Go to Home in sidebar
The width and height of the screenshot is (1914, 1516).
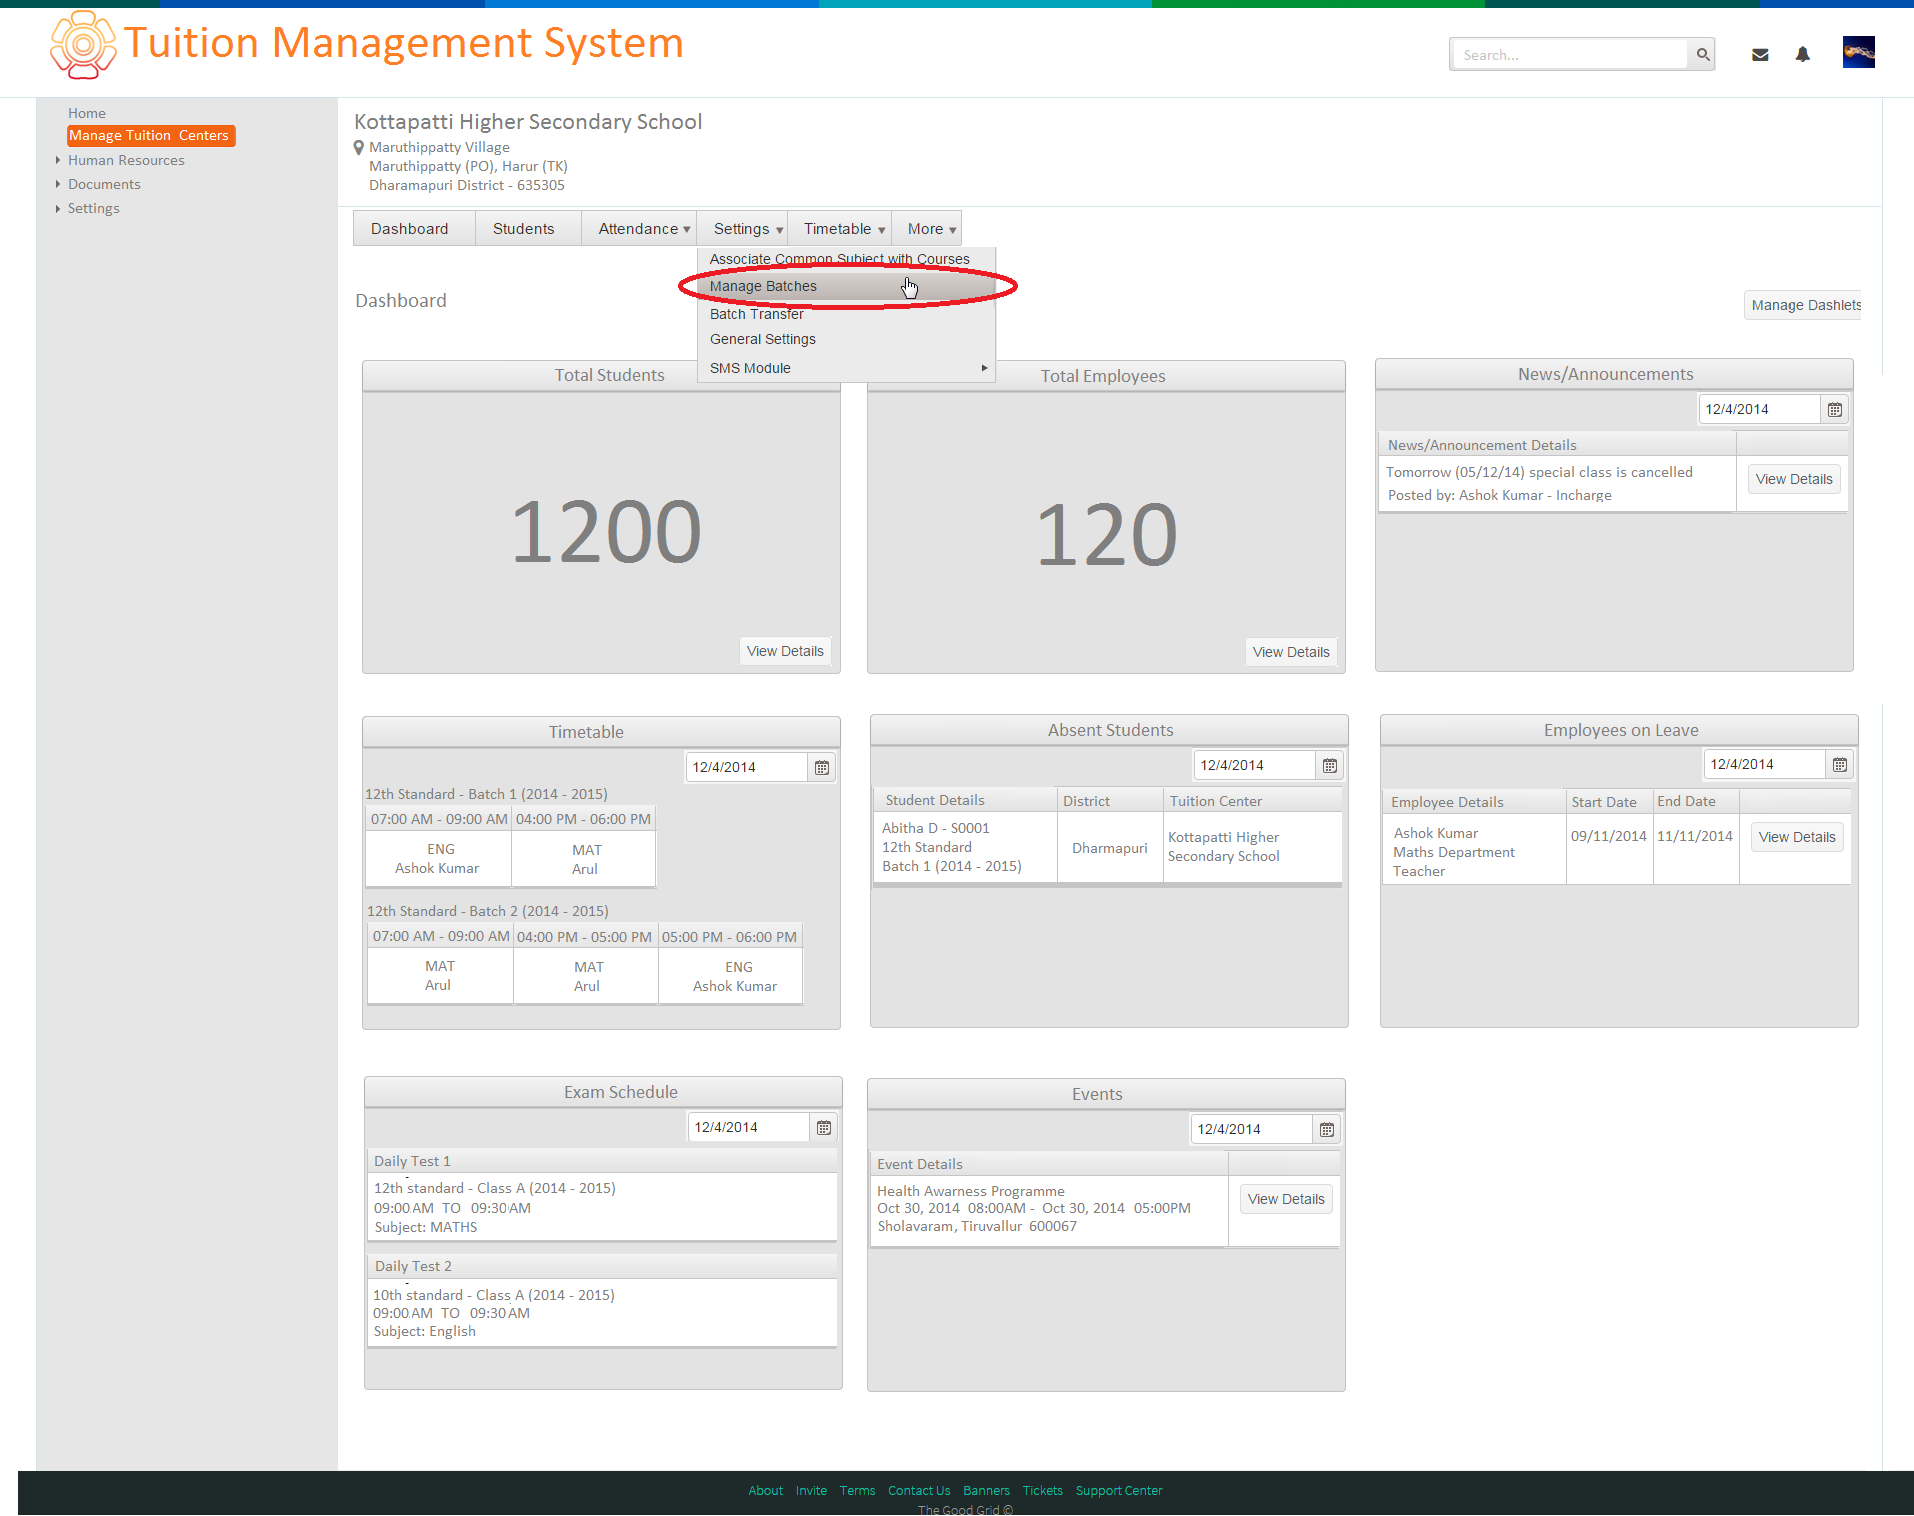[x=87, y=113]
